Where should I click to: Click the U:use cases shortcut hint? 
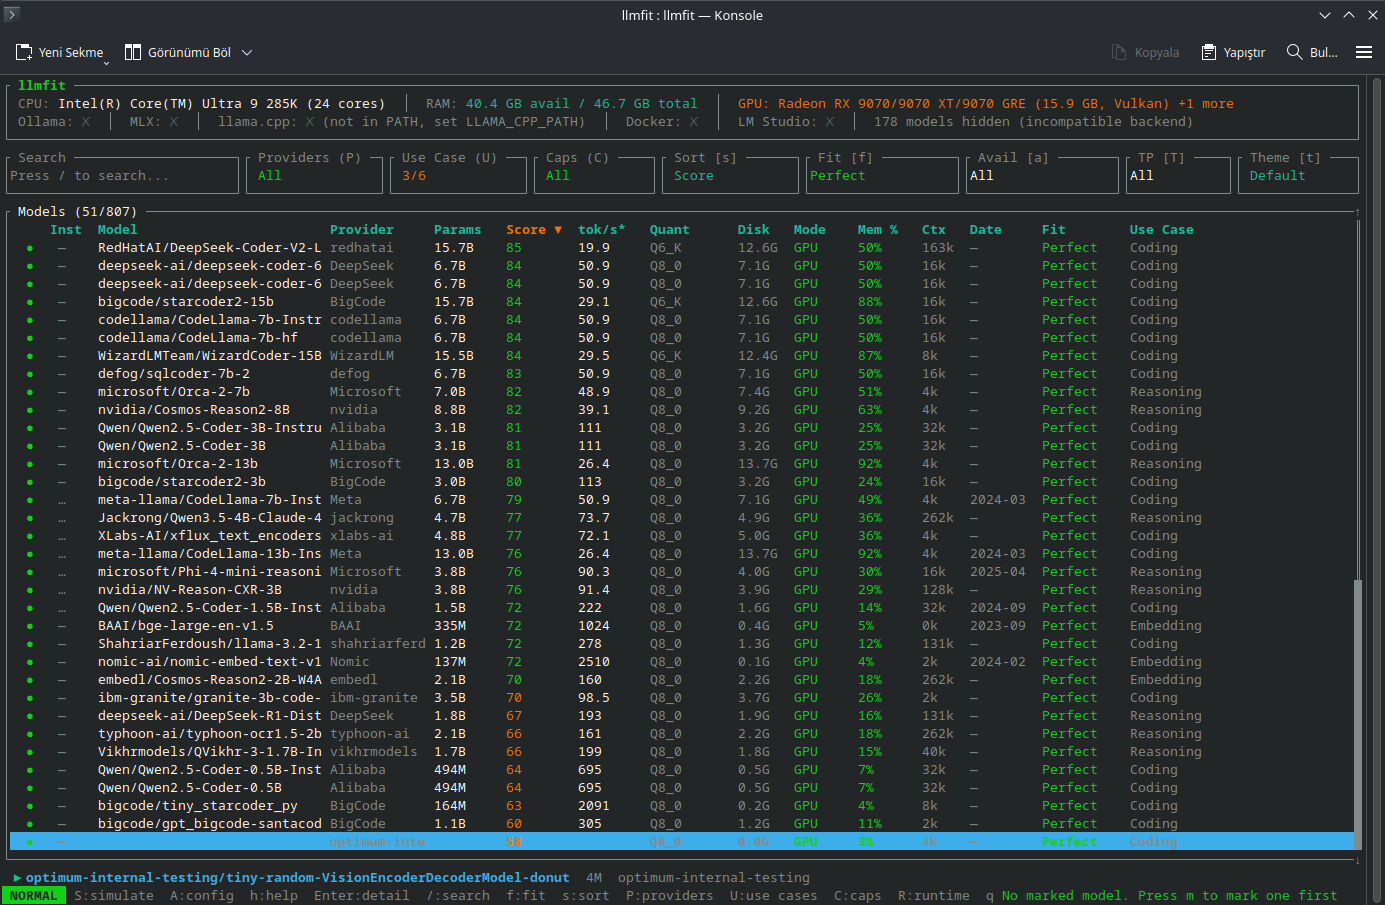774,896
